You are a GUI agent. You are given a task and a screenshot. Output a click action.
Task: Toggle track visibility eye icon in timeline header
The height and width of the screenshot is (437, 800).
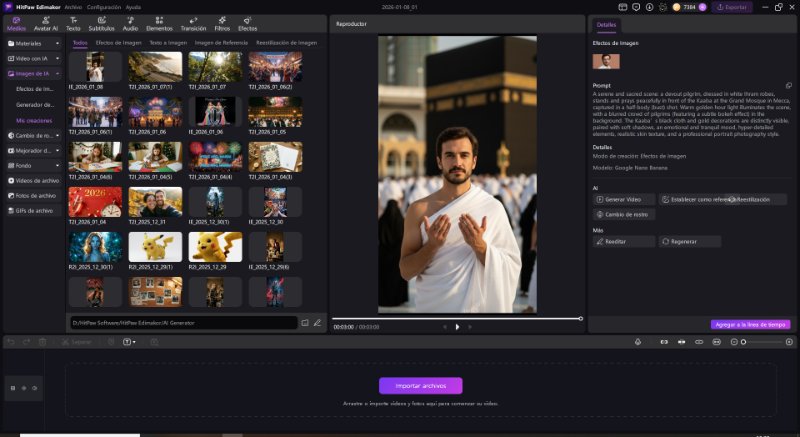tap(23, 388)
